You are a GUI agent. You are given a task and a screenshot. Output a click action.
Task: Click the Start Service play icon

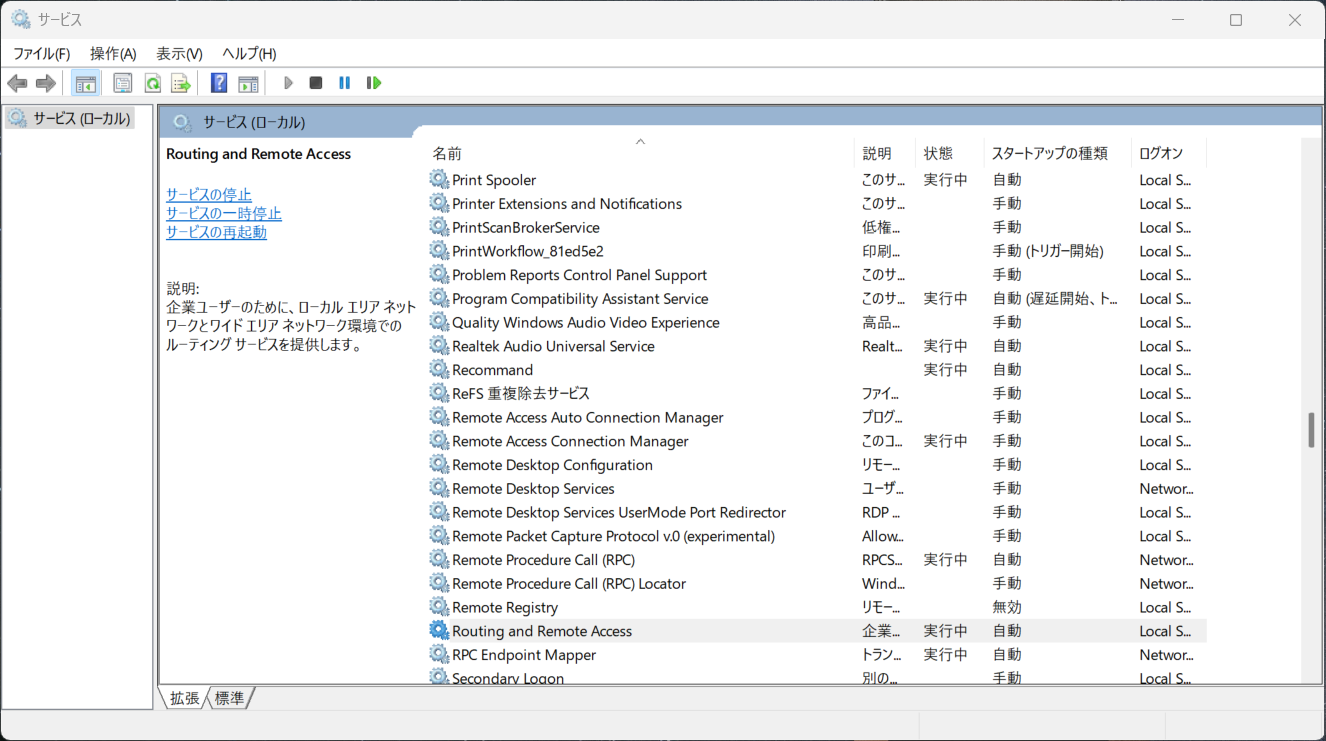coord(288,83)
